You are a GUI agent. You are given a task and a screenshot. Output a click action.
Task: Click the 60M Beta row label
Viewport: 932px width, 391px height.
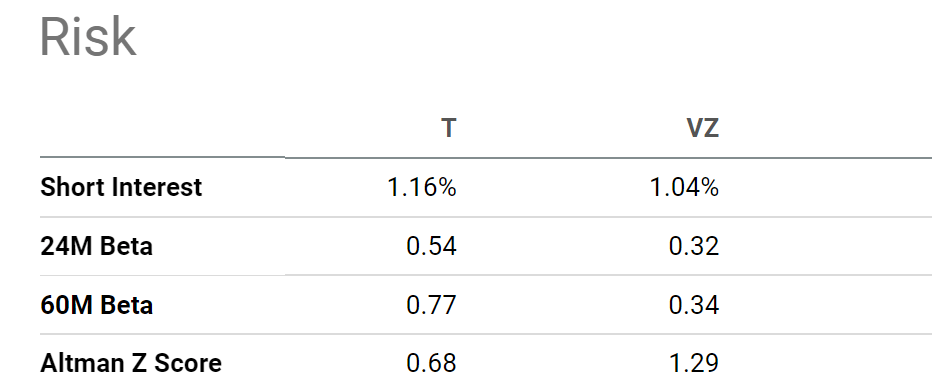point(96,305)
